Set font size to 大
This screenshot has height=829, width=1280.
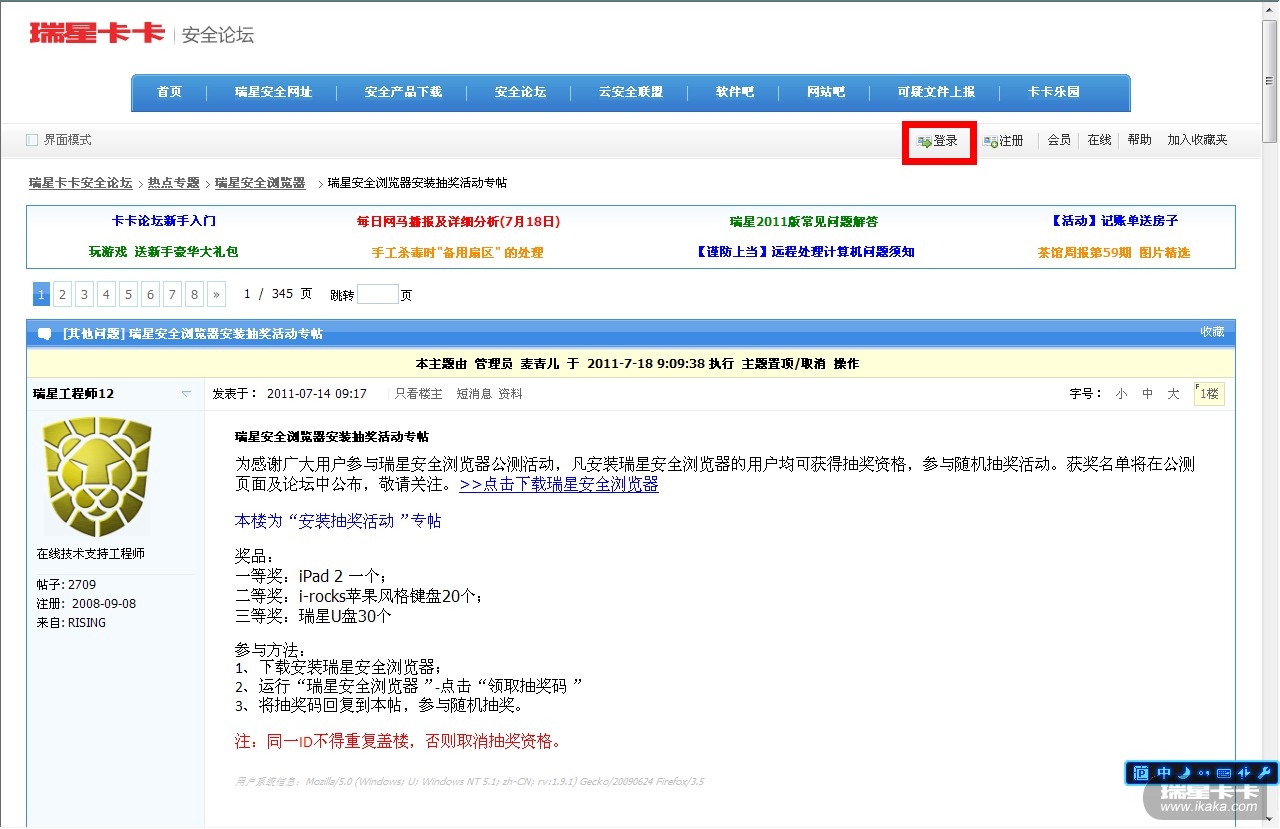[x=1173, y=394]
